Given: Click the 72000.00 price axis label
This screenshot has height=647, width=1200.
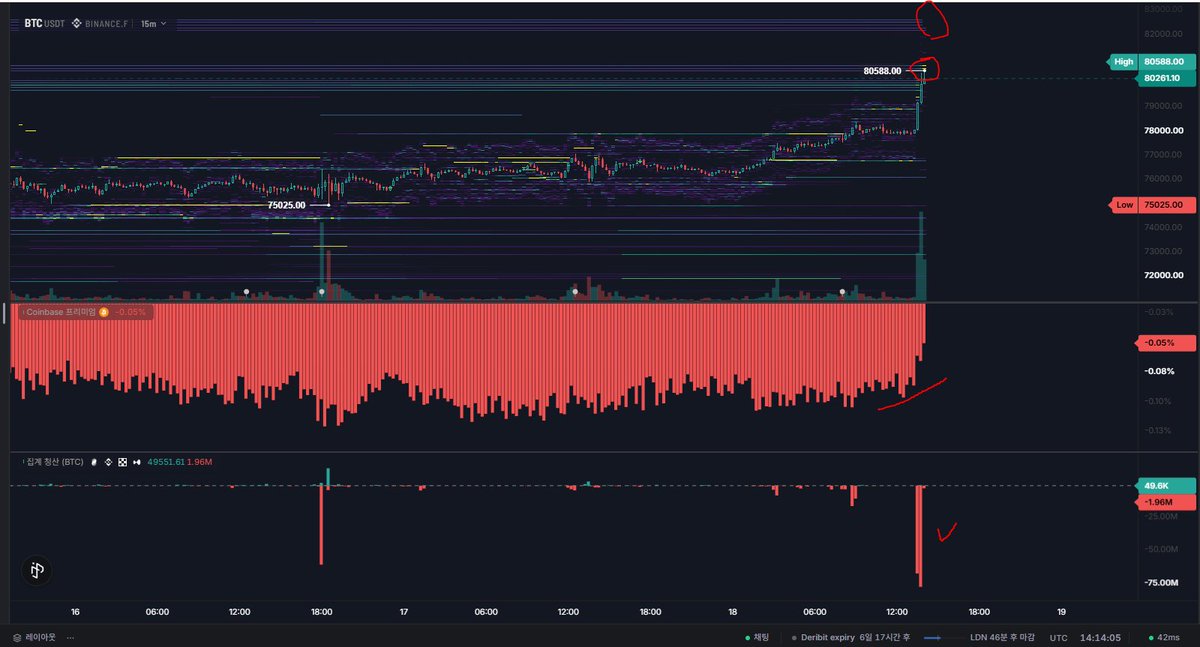Looking at the screenshot, I should click(1163, 275).
